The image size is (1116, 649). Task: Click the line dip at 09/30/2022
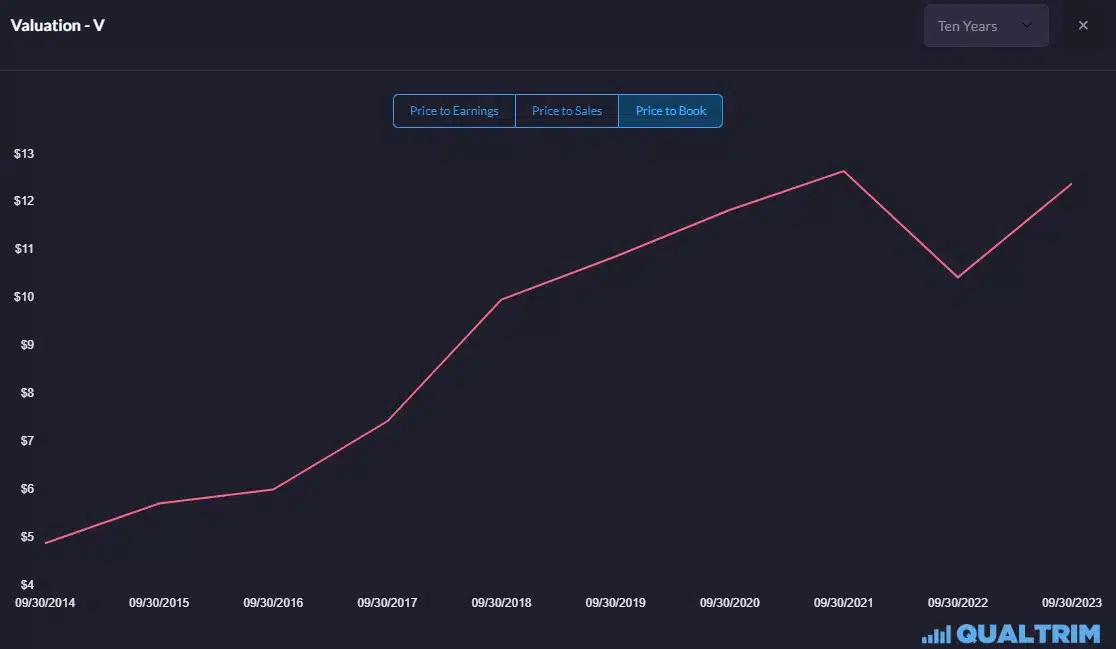coord(958,277)
